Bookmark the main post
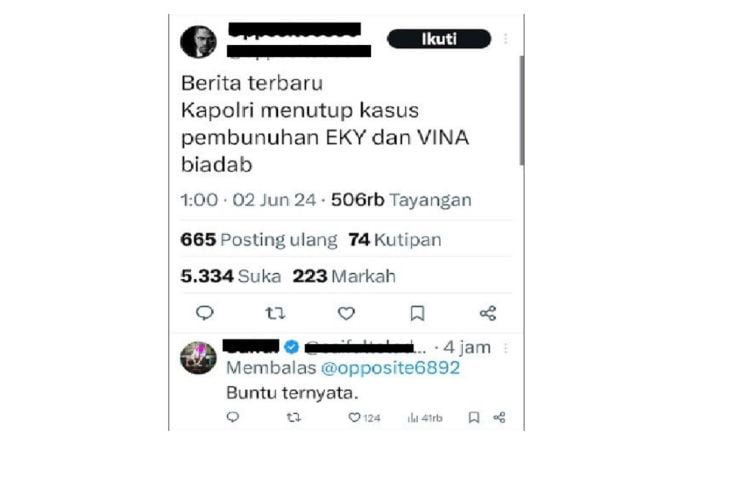730x487 pixels. pos(417,313)
